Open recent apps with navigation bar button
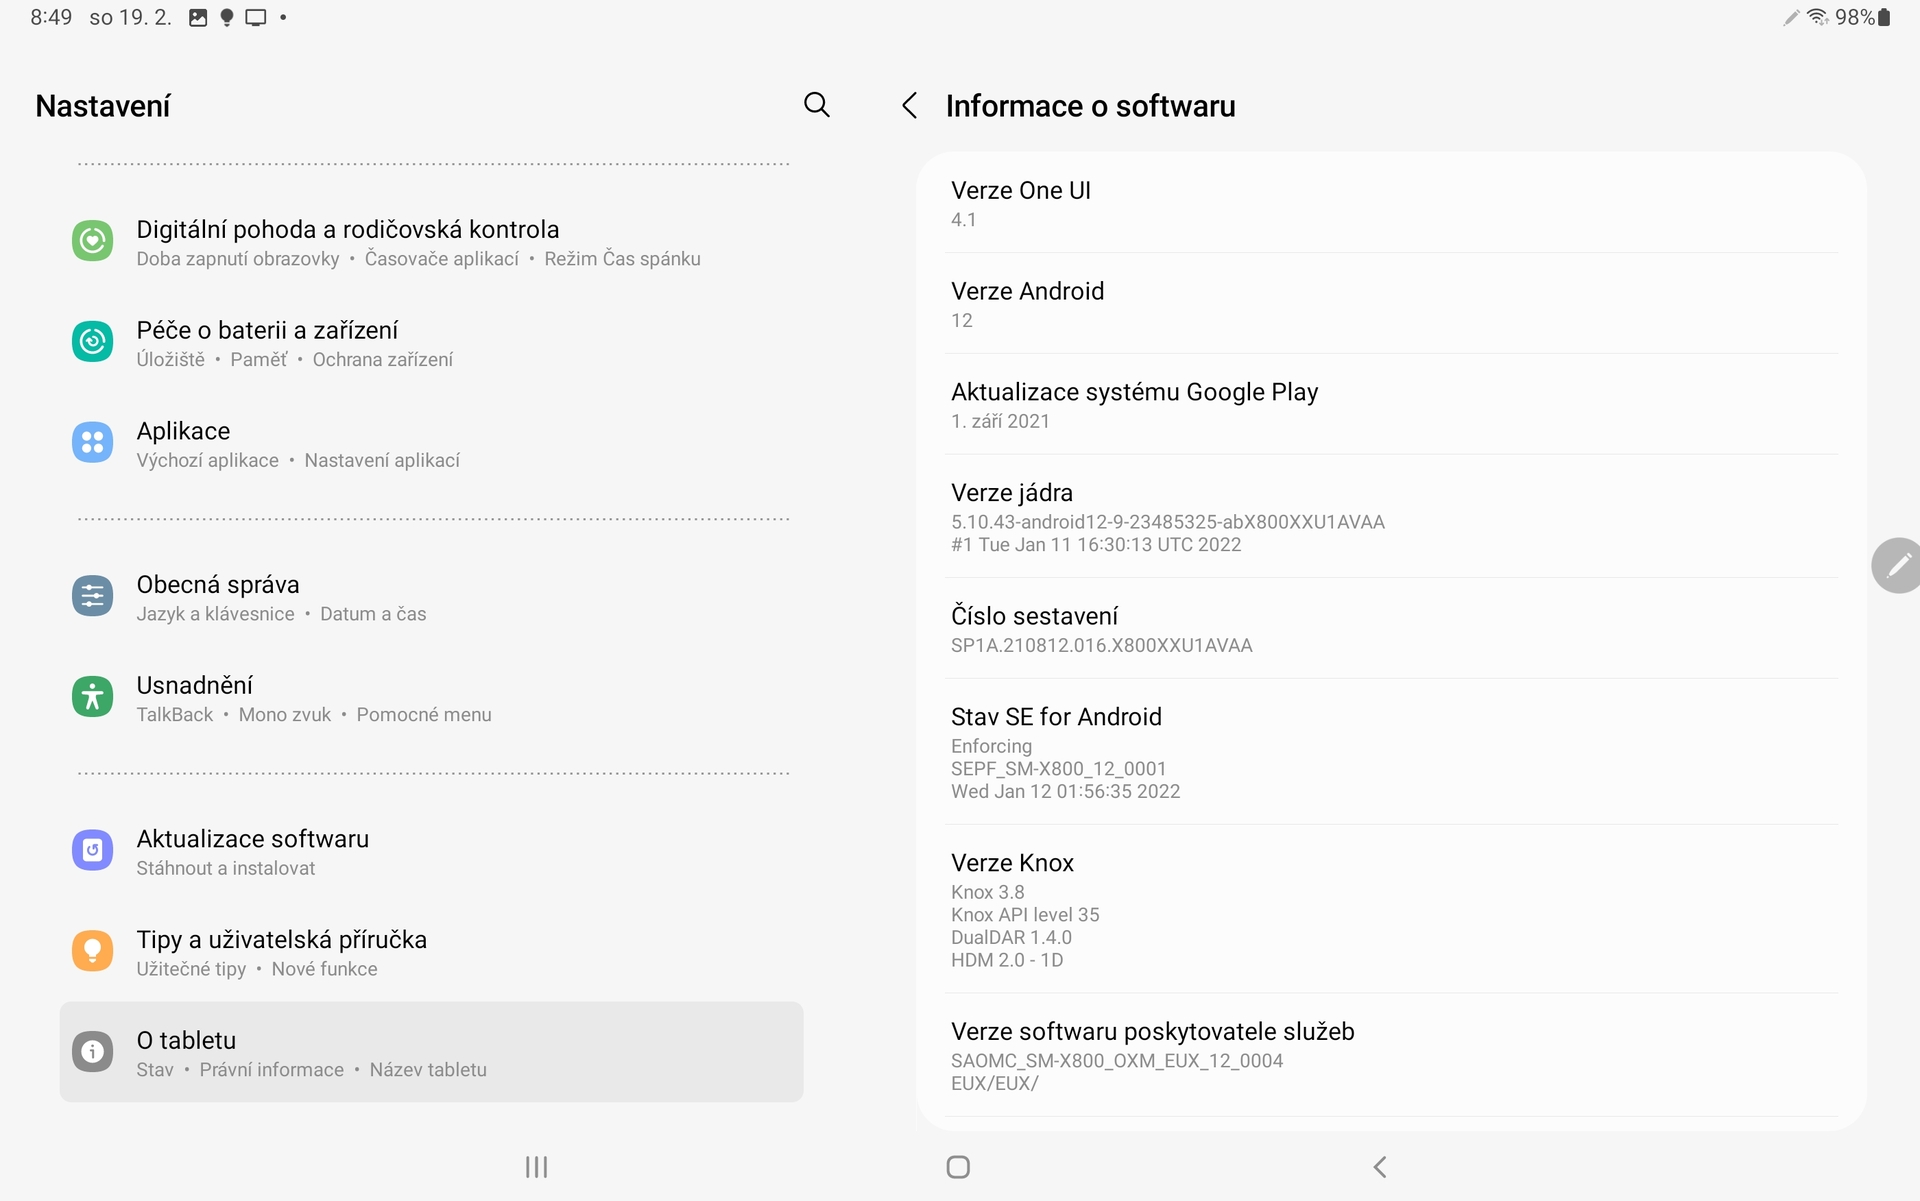 click(x=536, y=1166)
